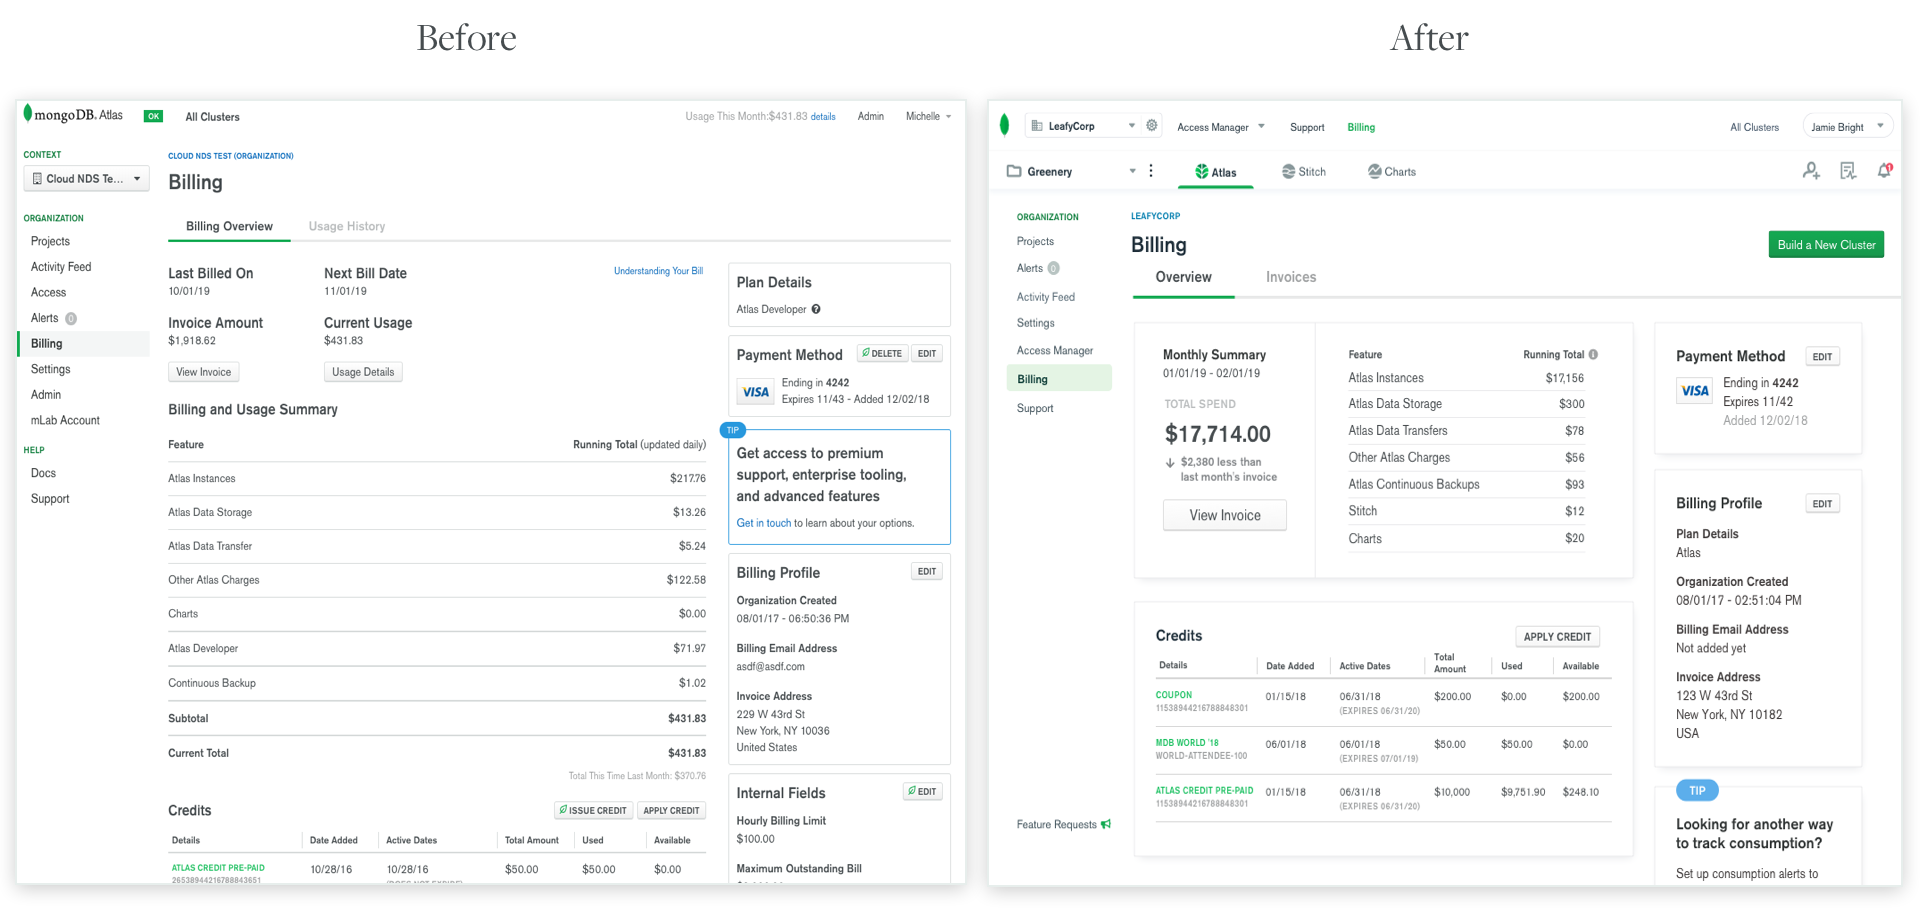Click the Alerts count badge in Before sidebar
Viewport: 1920px width, 918px height.
pyautogui.click(x=71, y=319)
